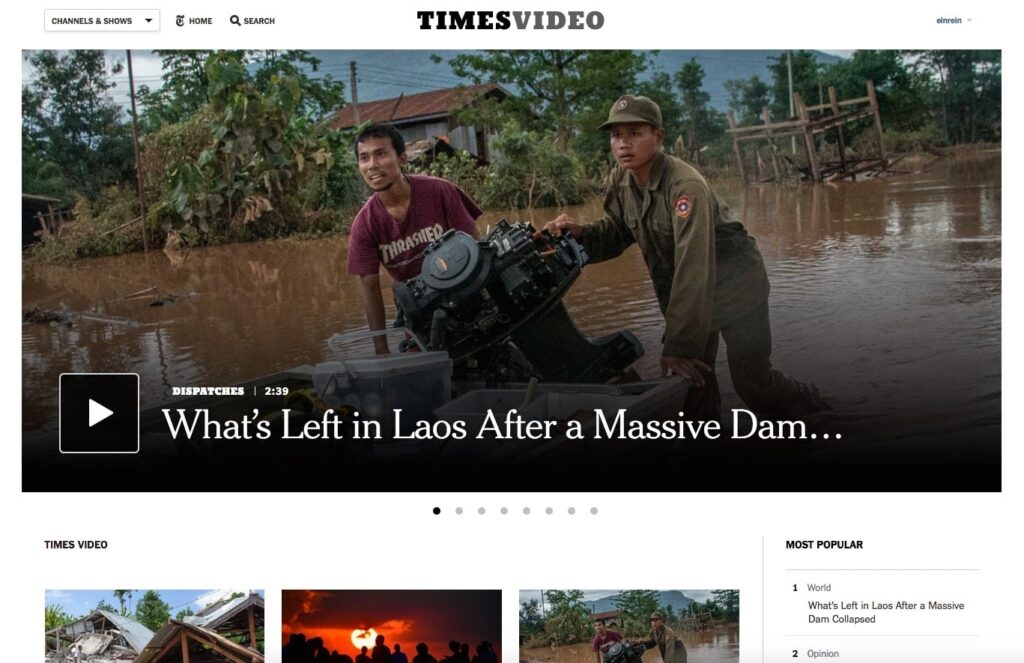Viewport: 1024px width, 663px height.
Task: Open the red sunset silhouettes video thumbnail
Action: pos(392,626)
